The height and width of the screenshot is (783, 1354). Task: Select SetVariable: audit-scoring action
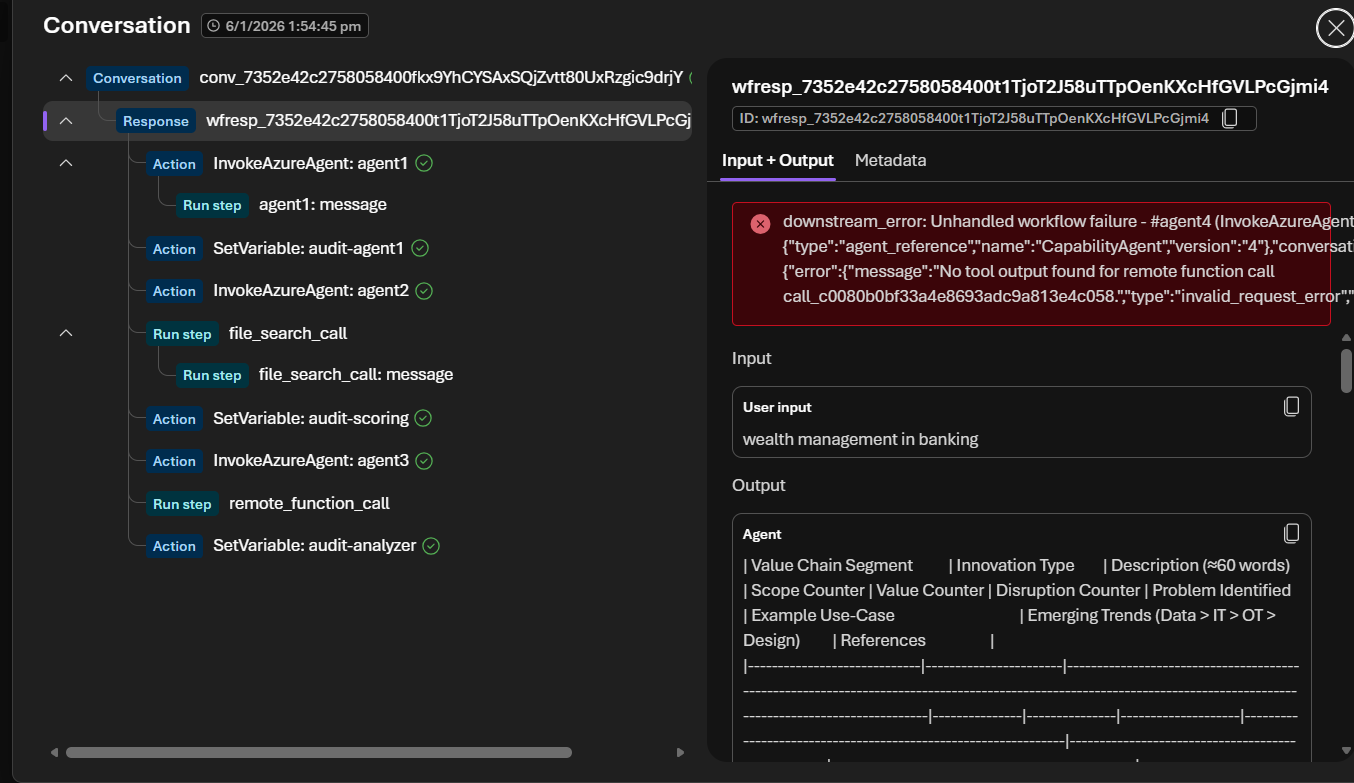pyautogui.click(x=310, y=418)
